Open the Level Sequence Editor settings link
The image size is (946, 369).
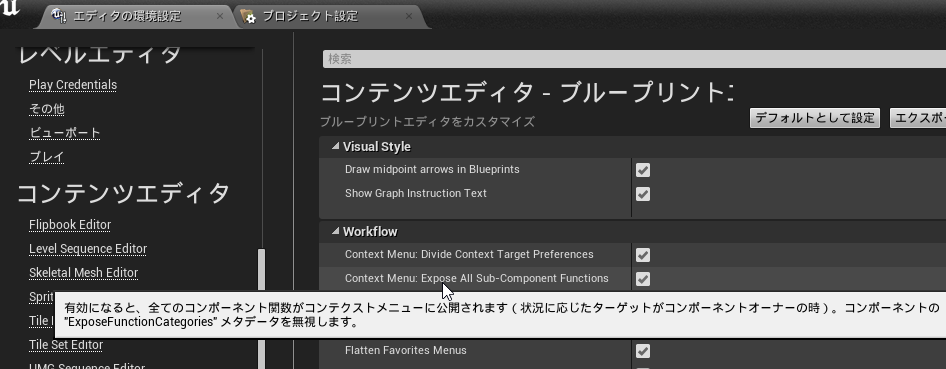[88, 249]
